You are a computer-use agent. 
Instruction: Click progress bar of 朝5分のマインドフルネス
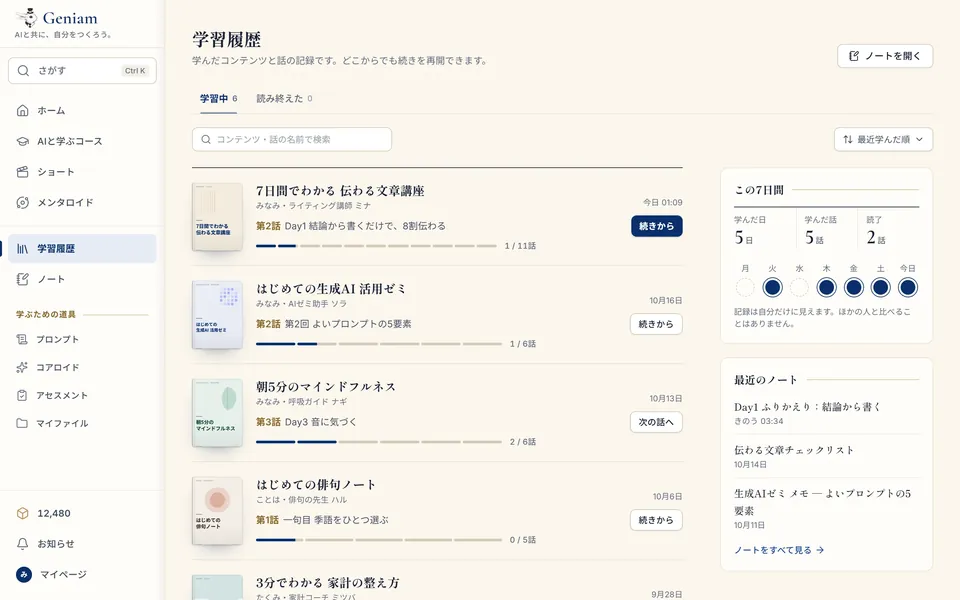tap(378, 441)
